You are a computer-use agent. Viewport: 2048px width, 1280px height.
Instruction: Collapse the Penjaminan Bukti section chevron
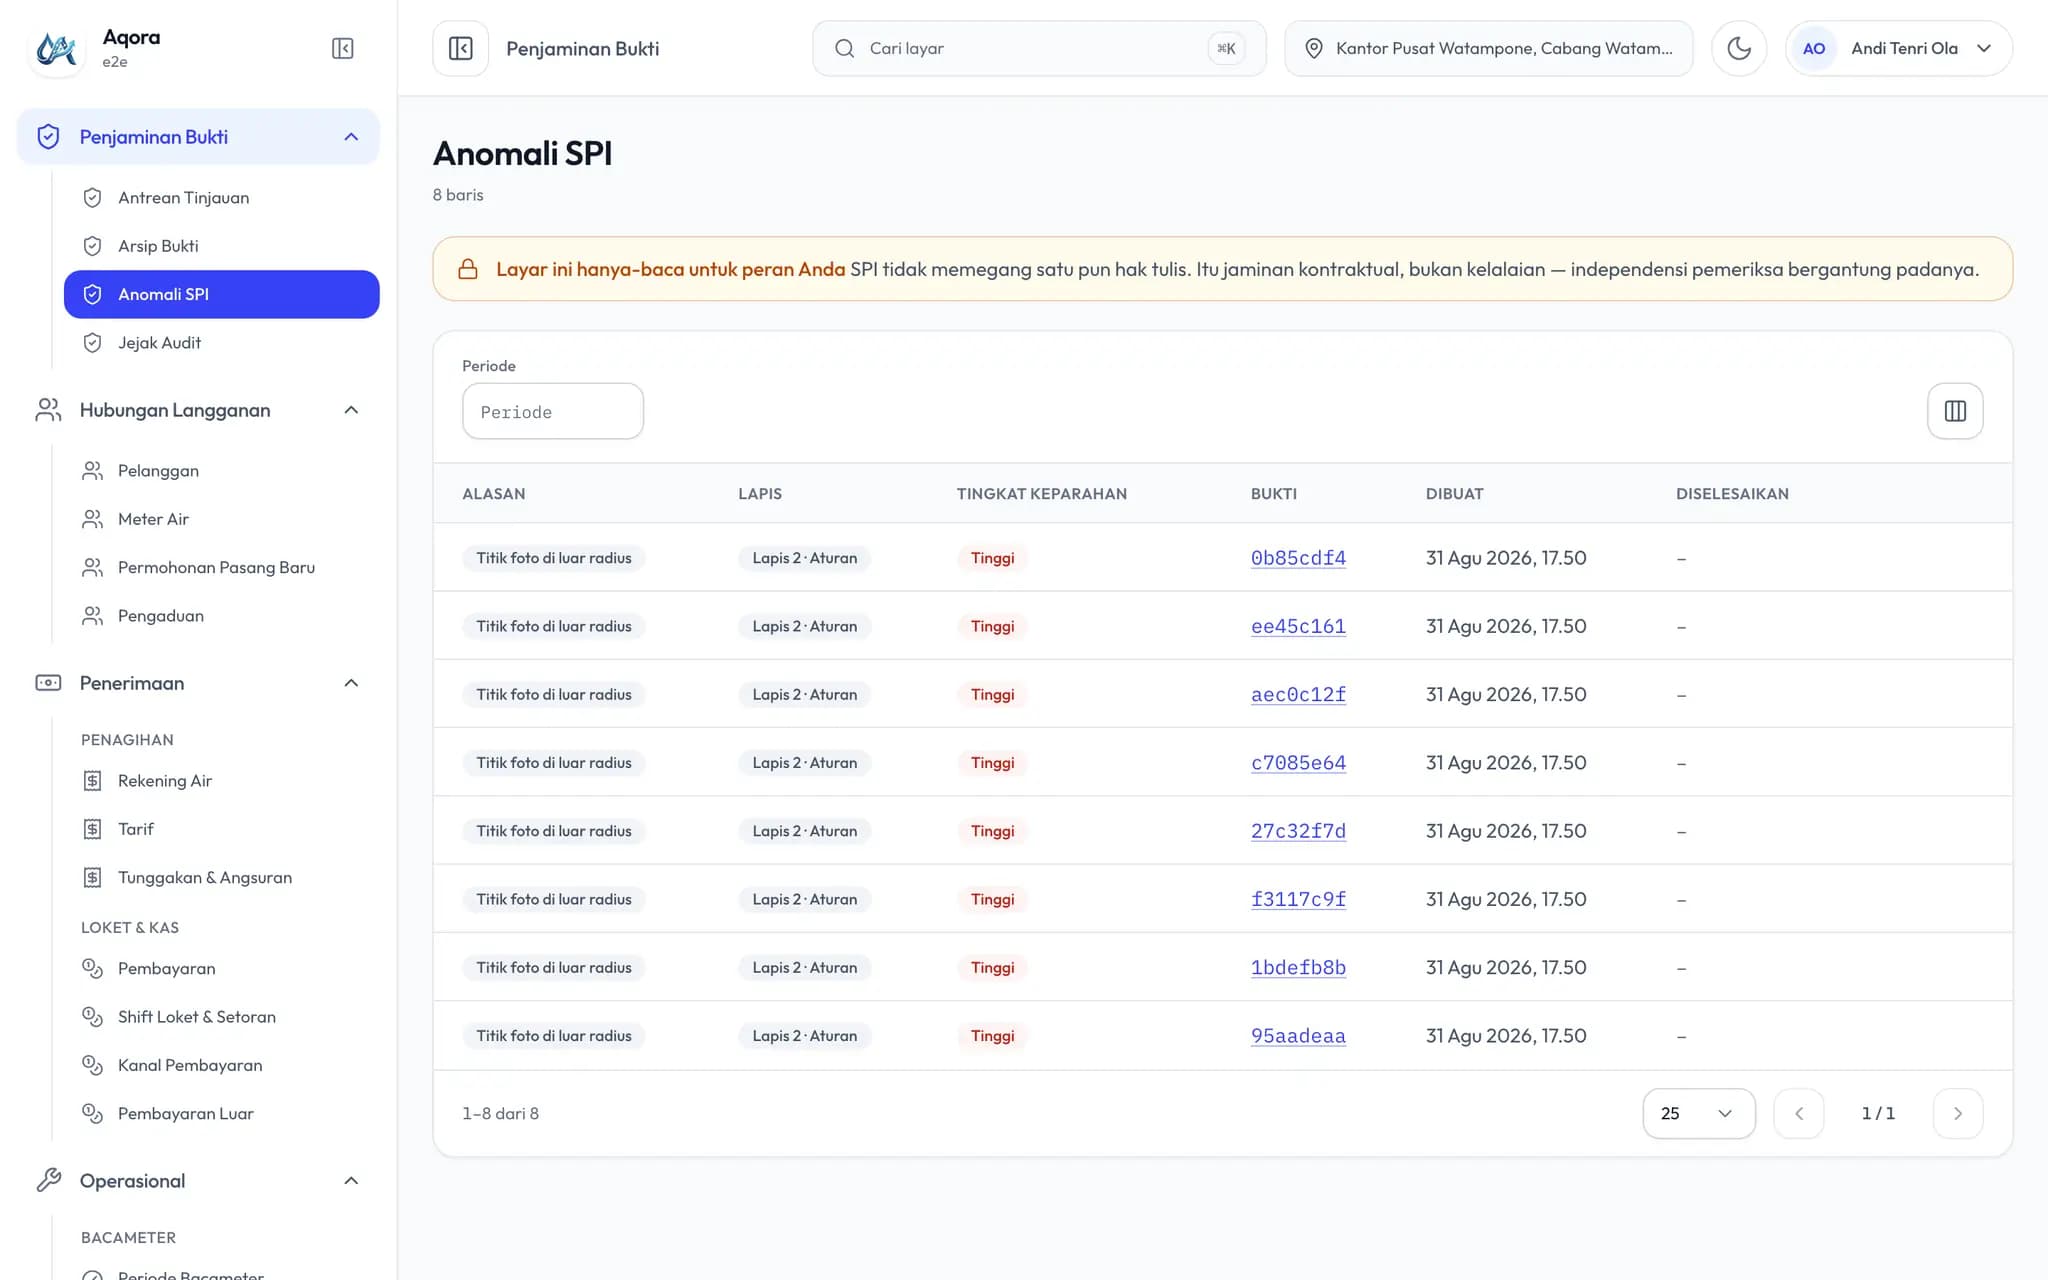351,137
